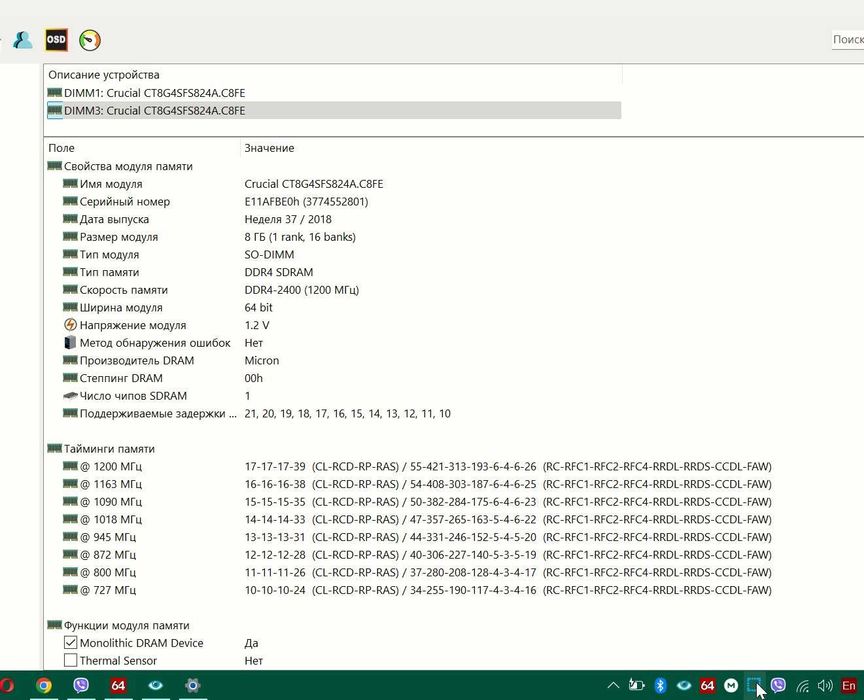The width and height of the screenshot is (864, 700).
Task: Open the eye app on the taskbar
Action: coord(155,685)
